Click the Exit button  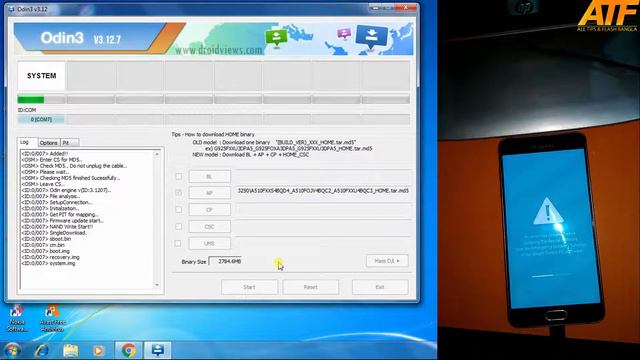tap(380, 287)
